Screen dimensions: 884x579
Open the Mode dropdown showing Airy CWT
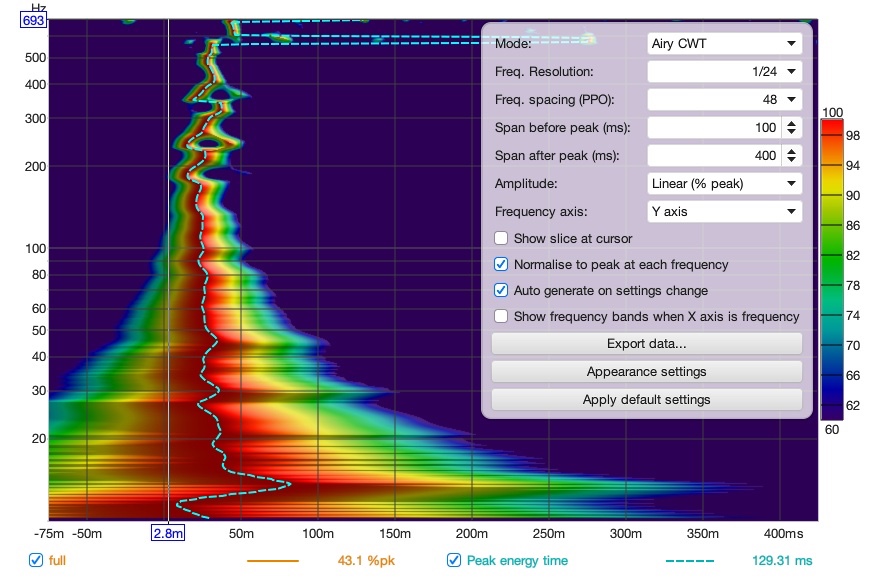pos(724,43)
